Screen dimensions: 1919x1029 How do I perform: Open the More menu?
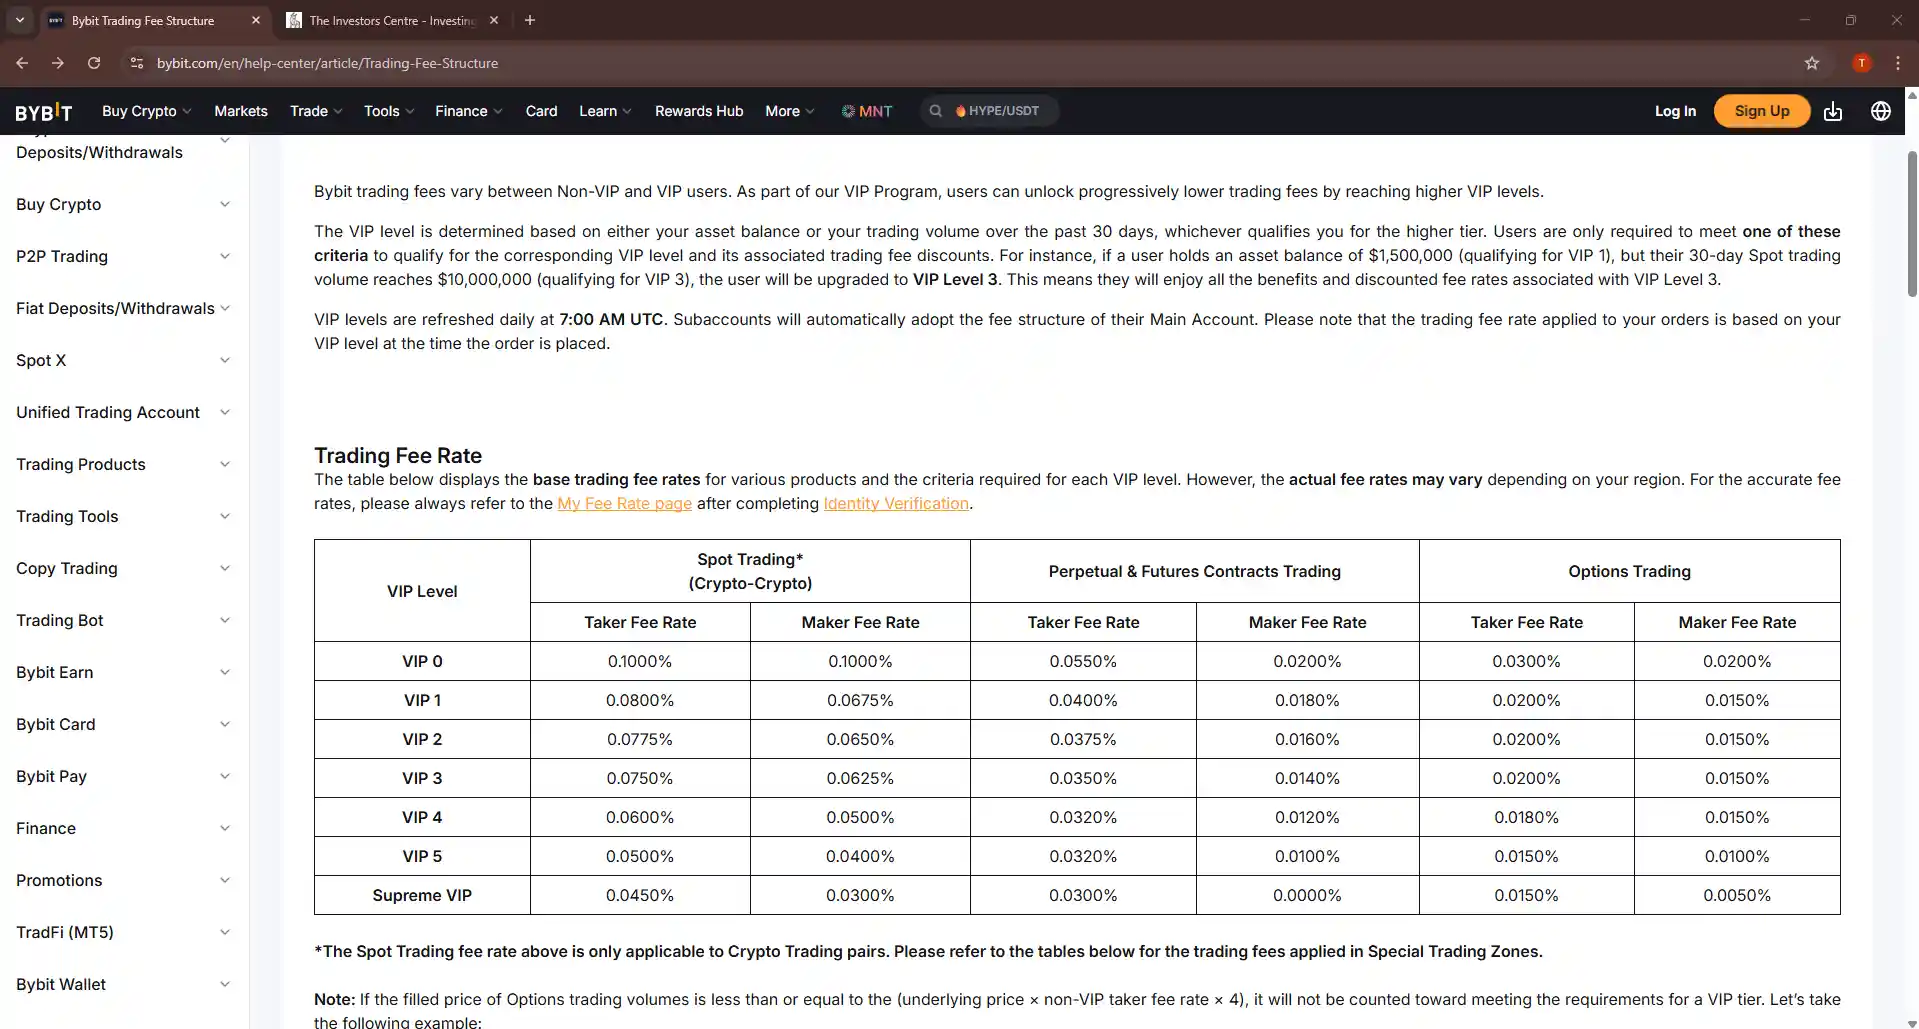[790, 111]
